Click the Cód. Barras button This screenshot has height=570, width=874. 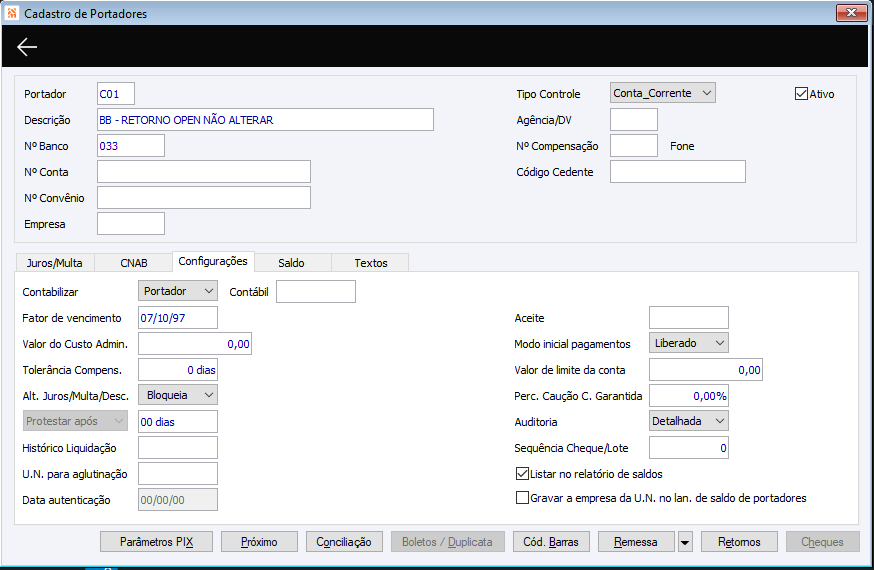coord(551,542)
